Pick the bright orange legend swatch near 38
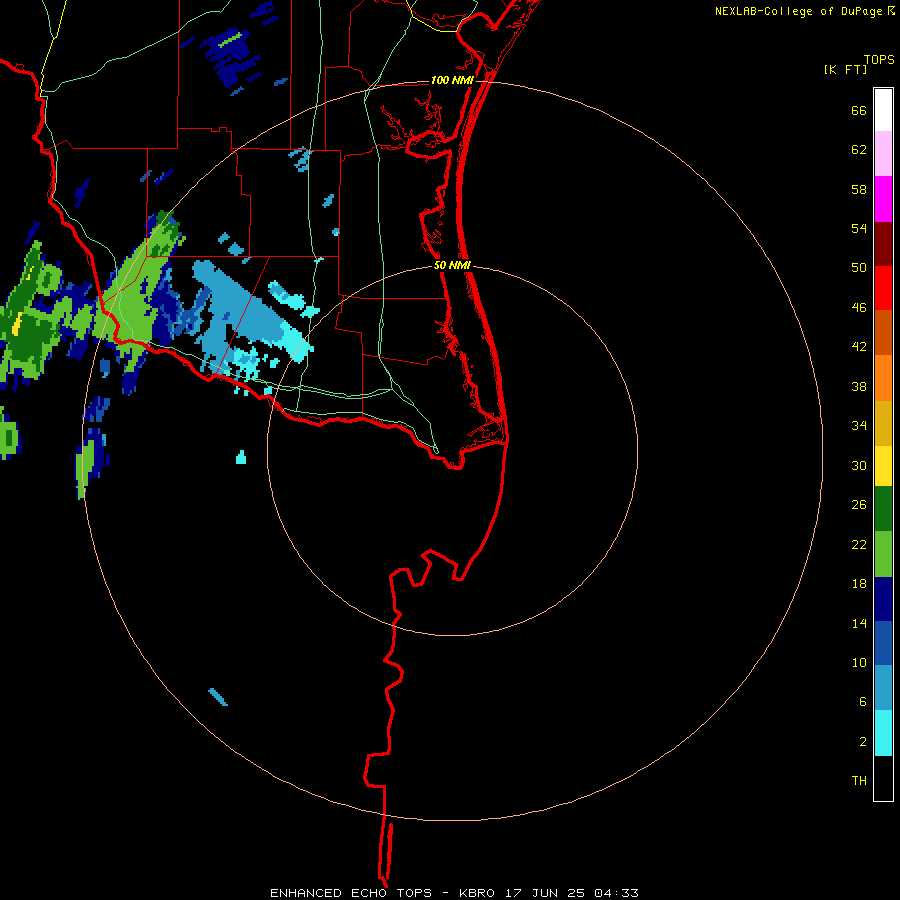 [883, 378]
